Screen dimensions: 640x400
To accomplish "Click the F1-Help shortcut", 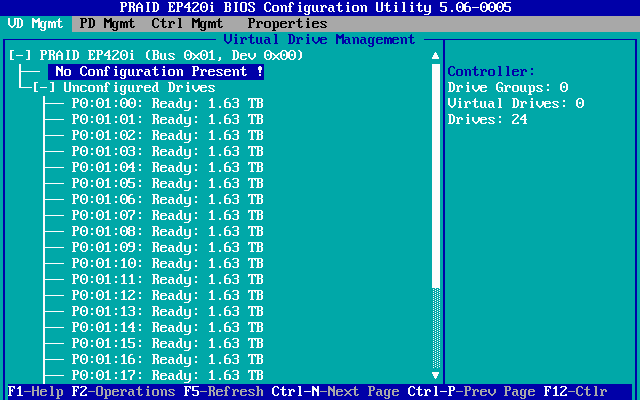I will (36, 392).
